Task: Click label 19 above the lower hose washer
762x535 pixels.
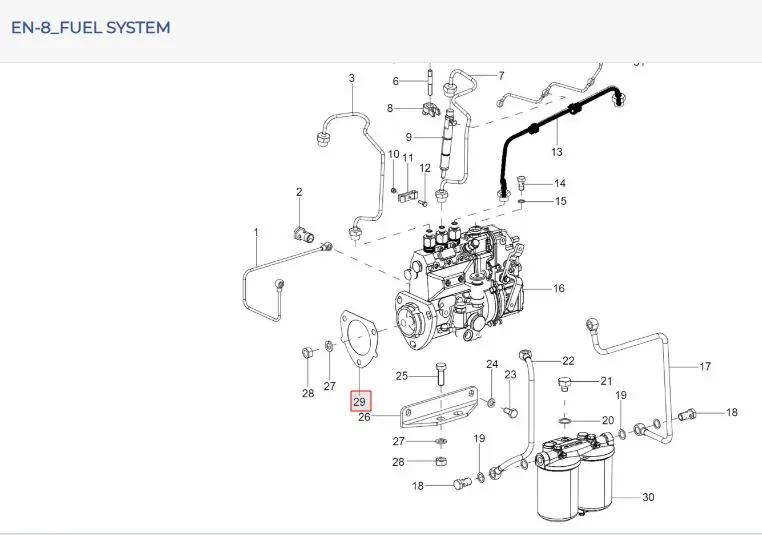Action: pyautogui.click(x=479, y=439)
